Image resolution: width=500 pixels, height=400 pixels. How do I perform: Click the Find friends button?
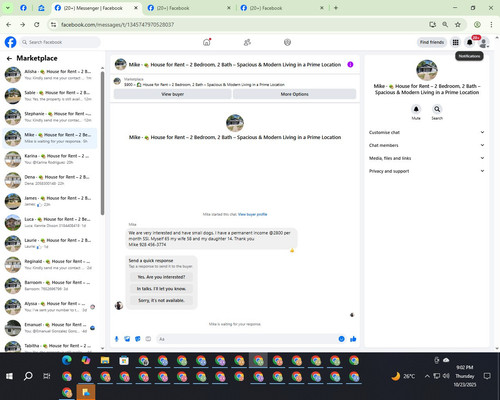[432, 42]
